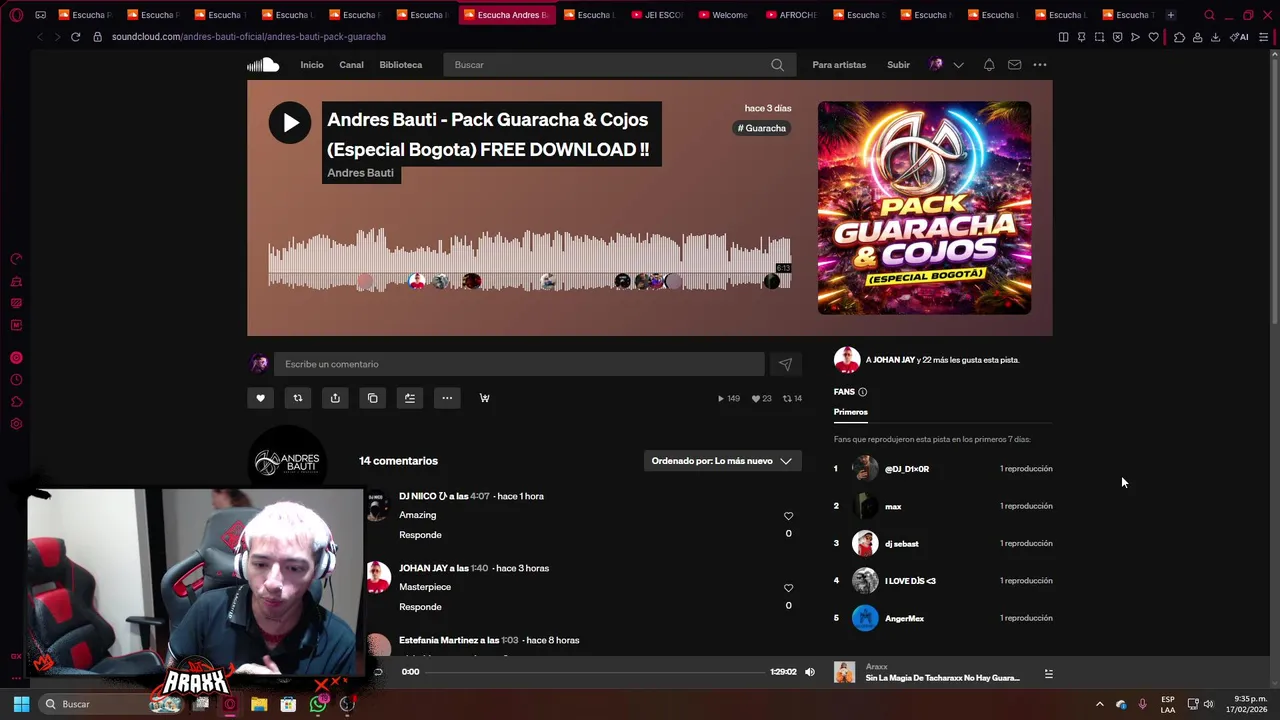Open the more options ellipsis under the track

[x=447, y=398]
